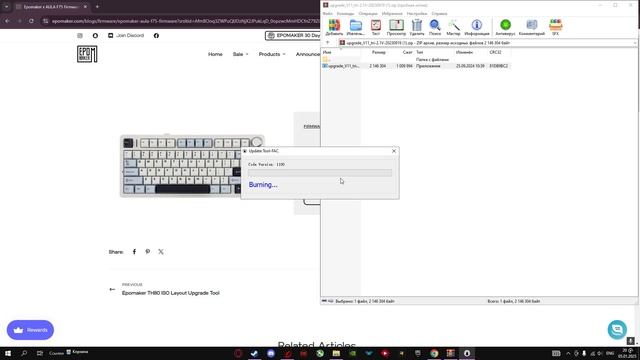Select the parent folder row in WinRAR
This screenshot has height=360, width=640.
click(416, 60)
